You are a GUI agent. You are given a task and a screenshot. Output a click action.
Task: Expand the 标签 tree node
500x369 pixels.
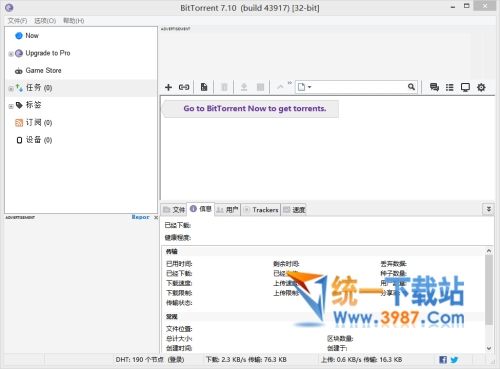point(11,106)
